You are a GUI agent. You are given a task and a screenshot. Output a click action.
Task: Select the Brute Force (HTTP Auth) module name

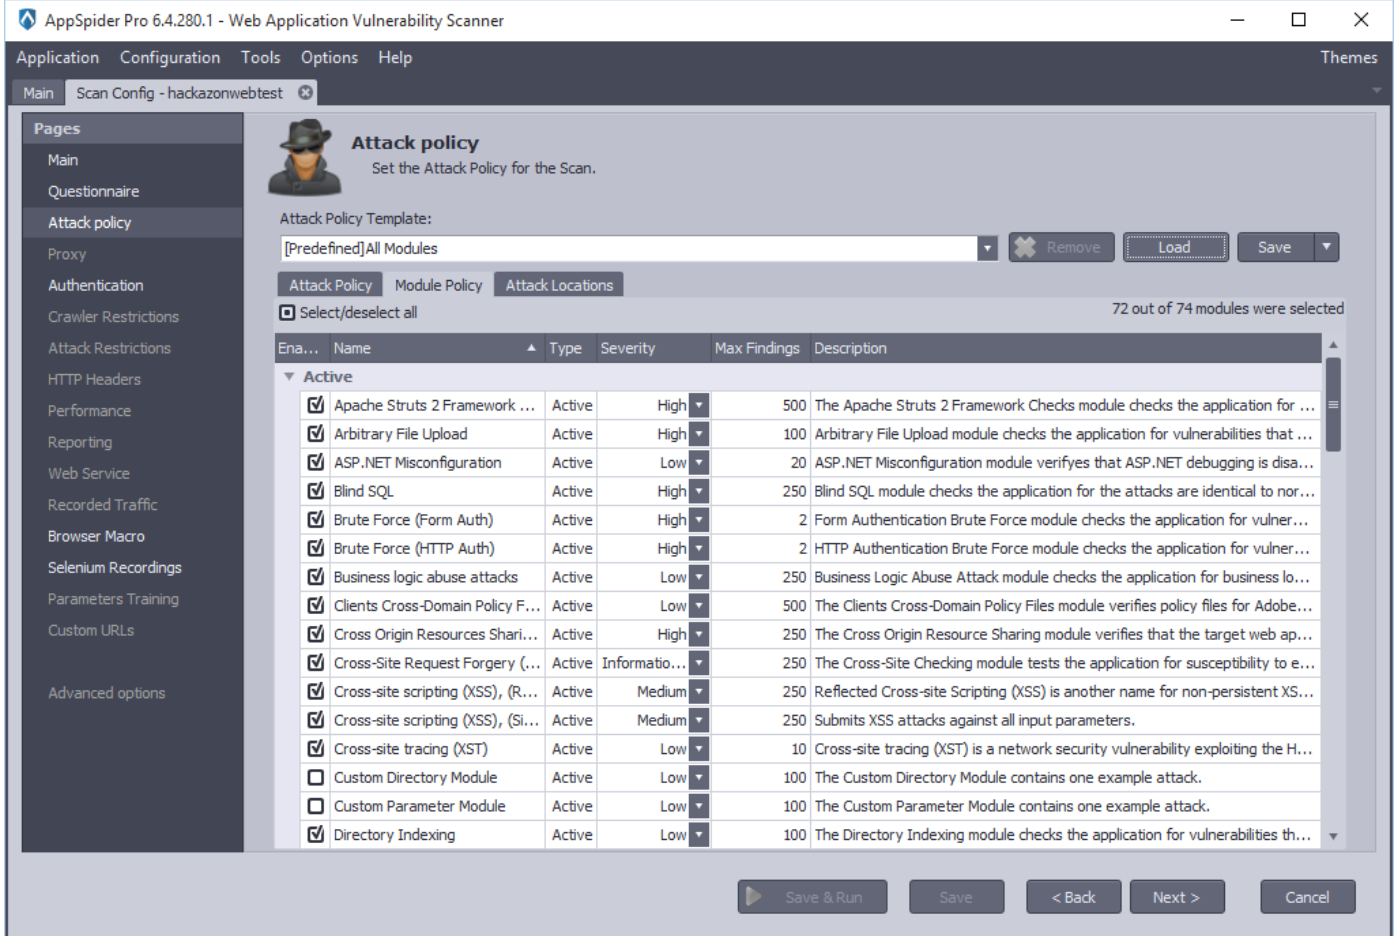pyautogui.click(x=414, y=548)
